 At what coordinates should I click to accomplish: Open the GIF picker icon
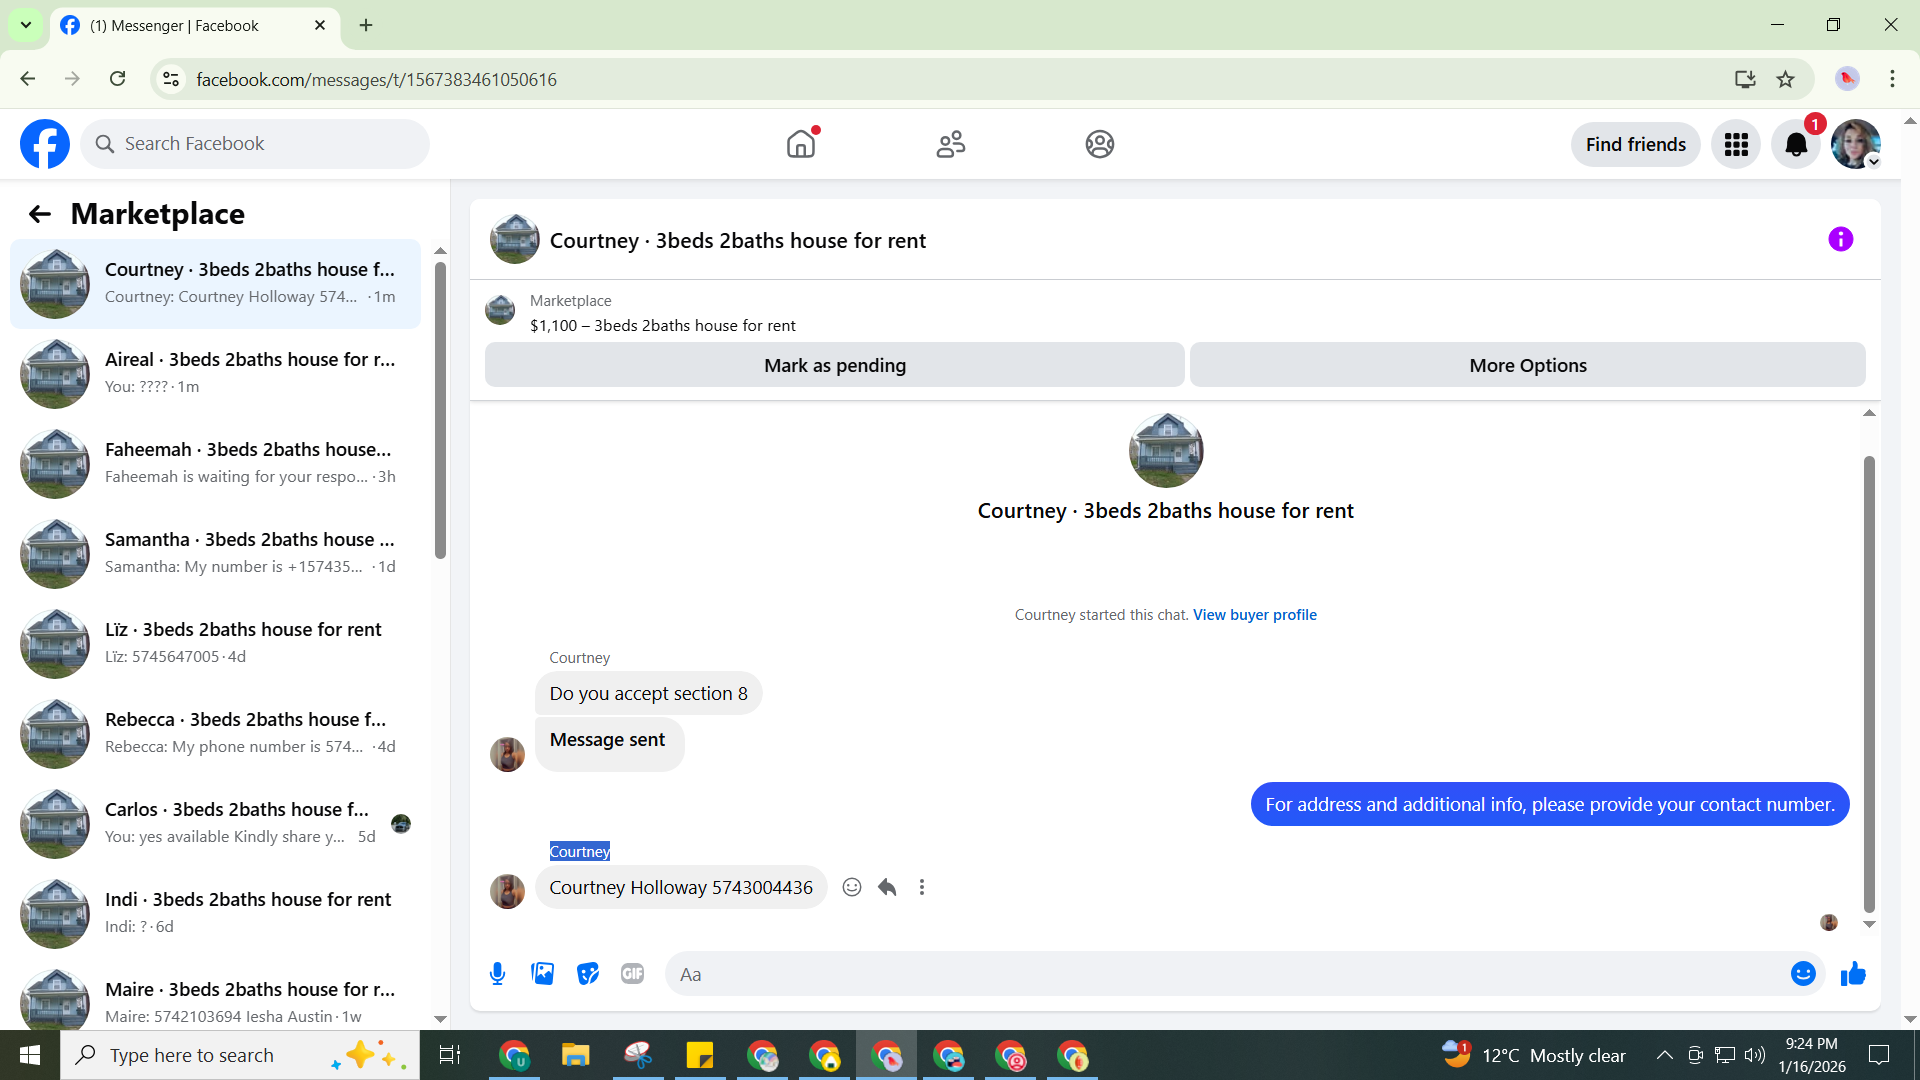[x=632, y=974]
